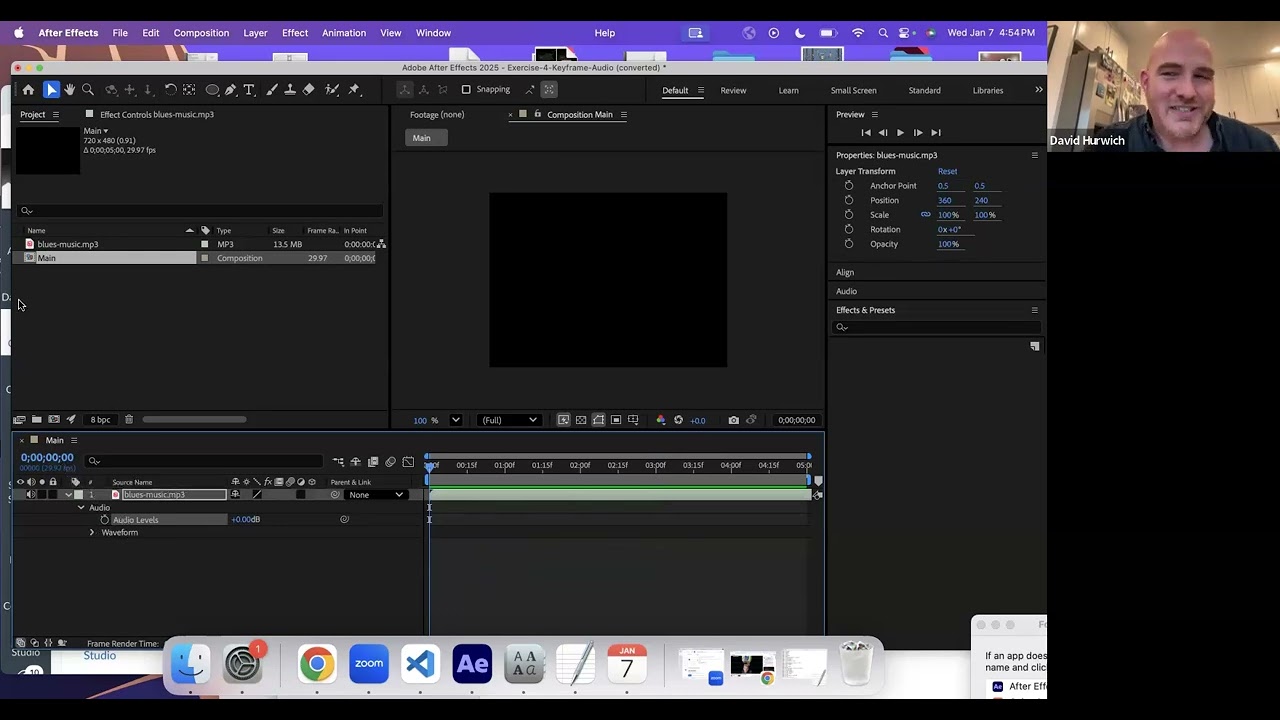Screen dimensions: 1280x720
Task: Reset the Layer Transform properties
Action: 947,171
